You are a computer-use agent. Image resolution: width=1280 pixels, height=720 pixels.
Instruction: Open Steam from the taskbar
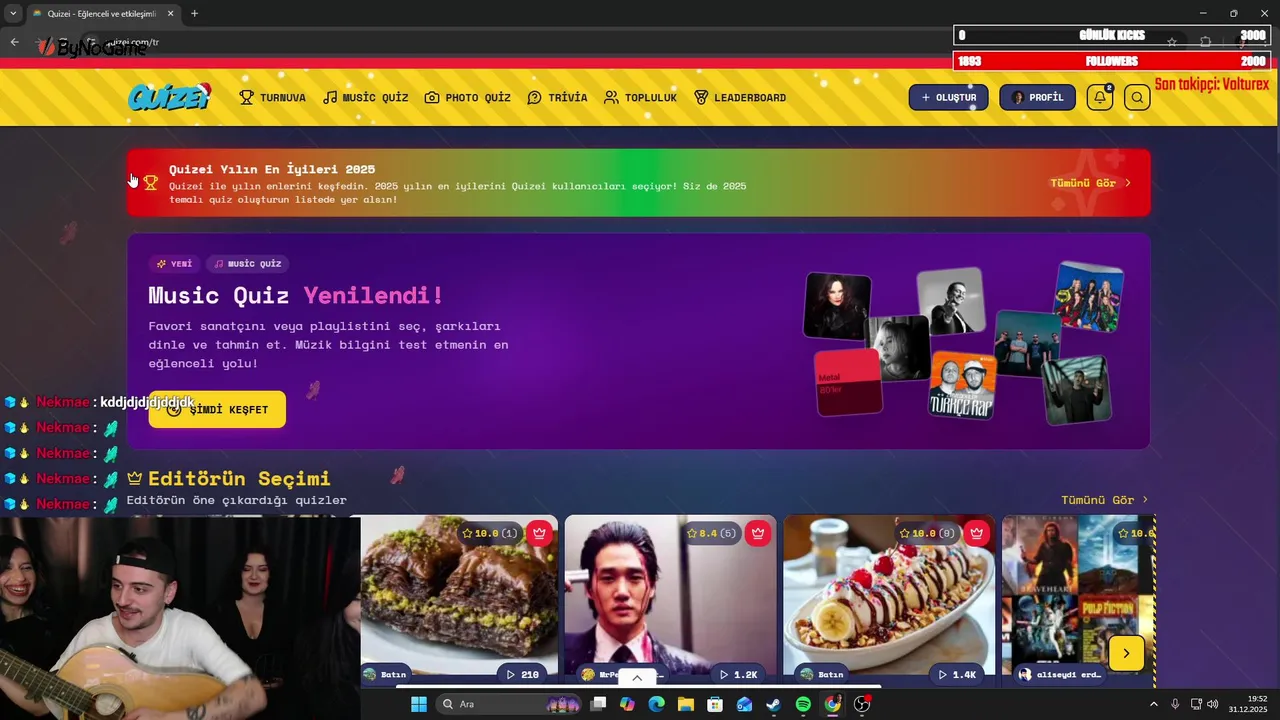(773, 704)
